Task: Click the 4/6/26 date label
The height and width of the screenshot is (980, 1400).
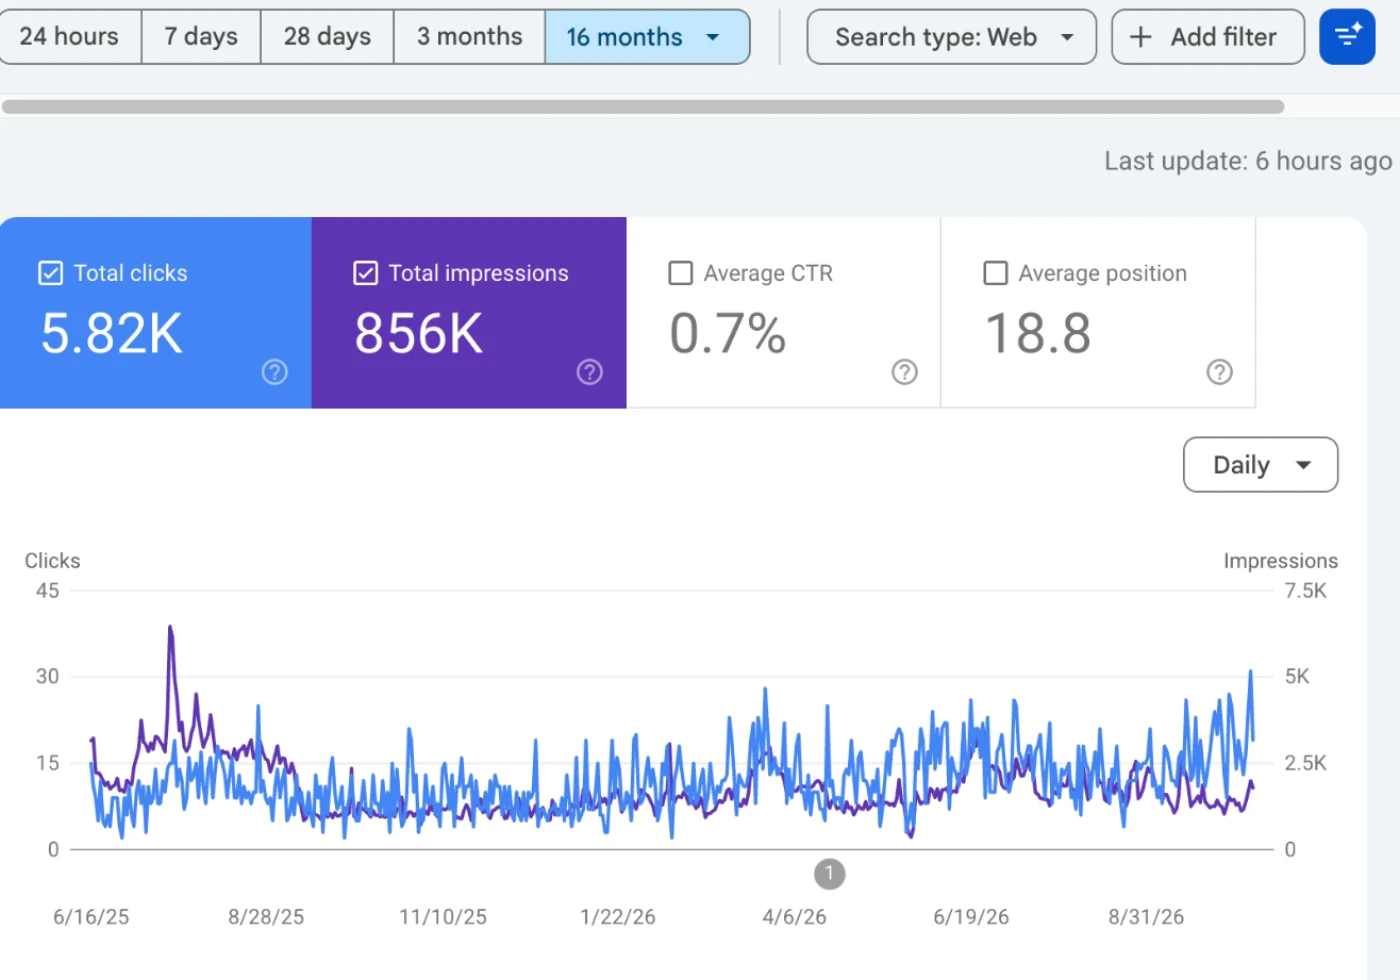Action: coord(794,917)
